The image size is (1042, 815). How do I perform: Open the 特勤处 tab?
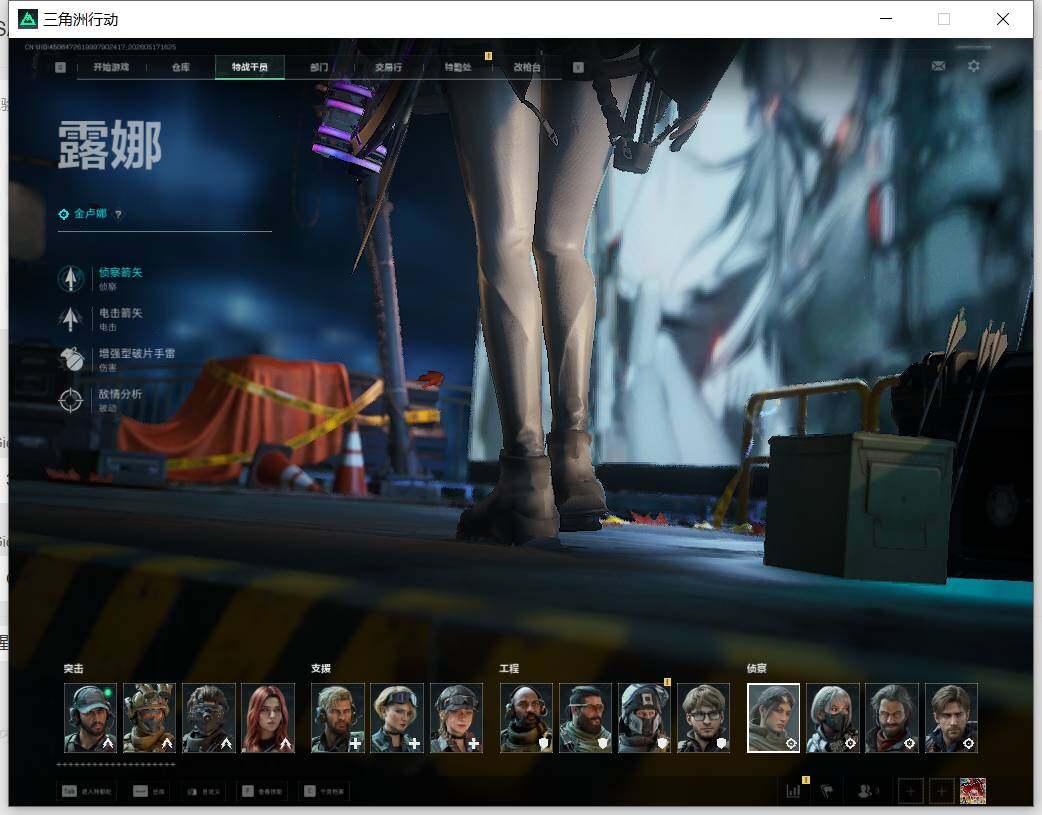[458, 67]
